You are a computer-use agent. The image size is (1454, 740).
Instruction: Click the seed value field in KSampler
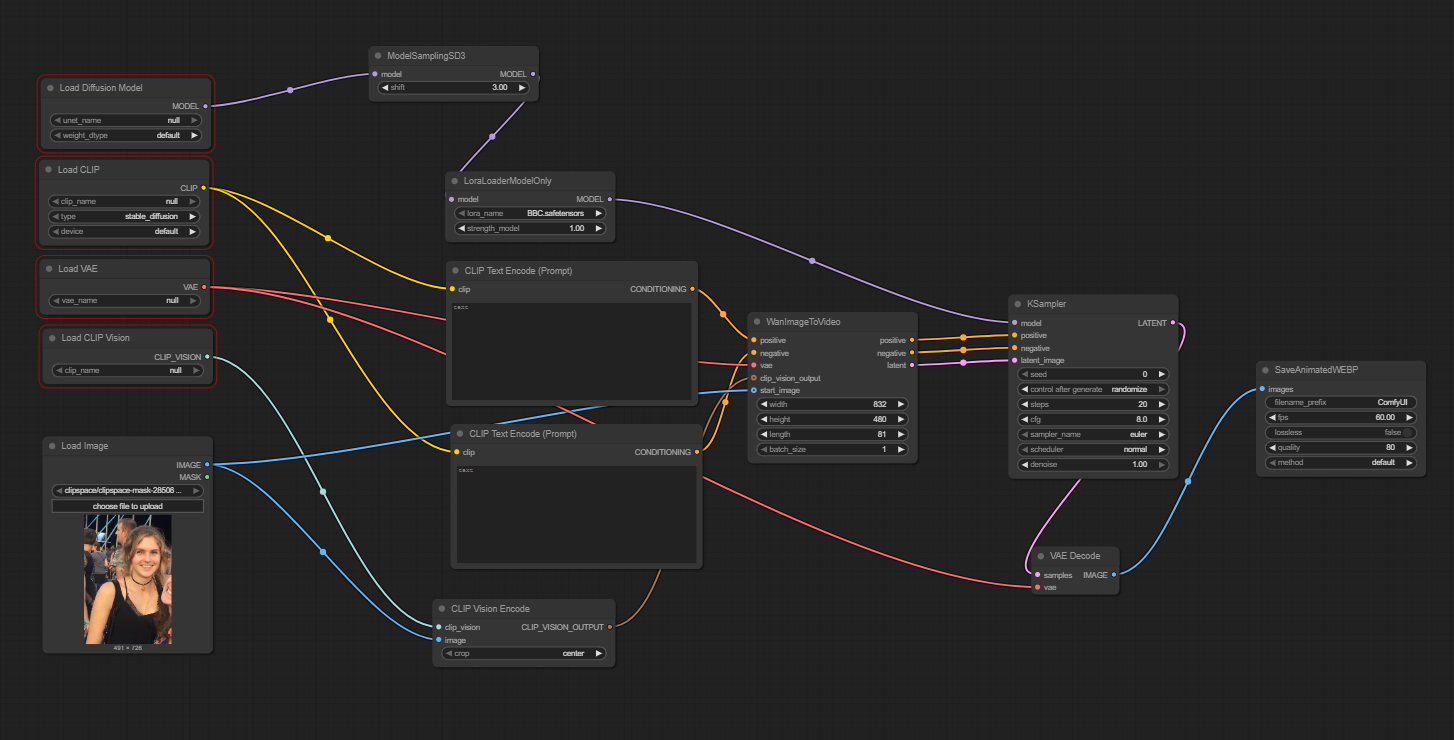1093,374
